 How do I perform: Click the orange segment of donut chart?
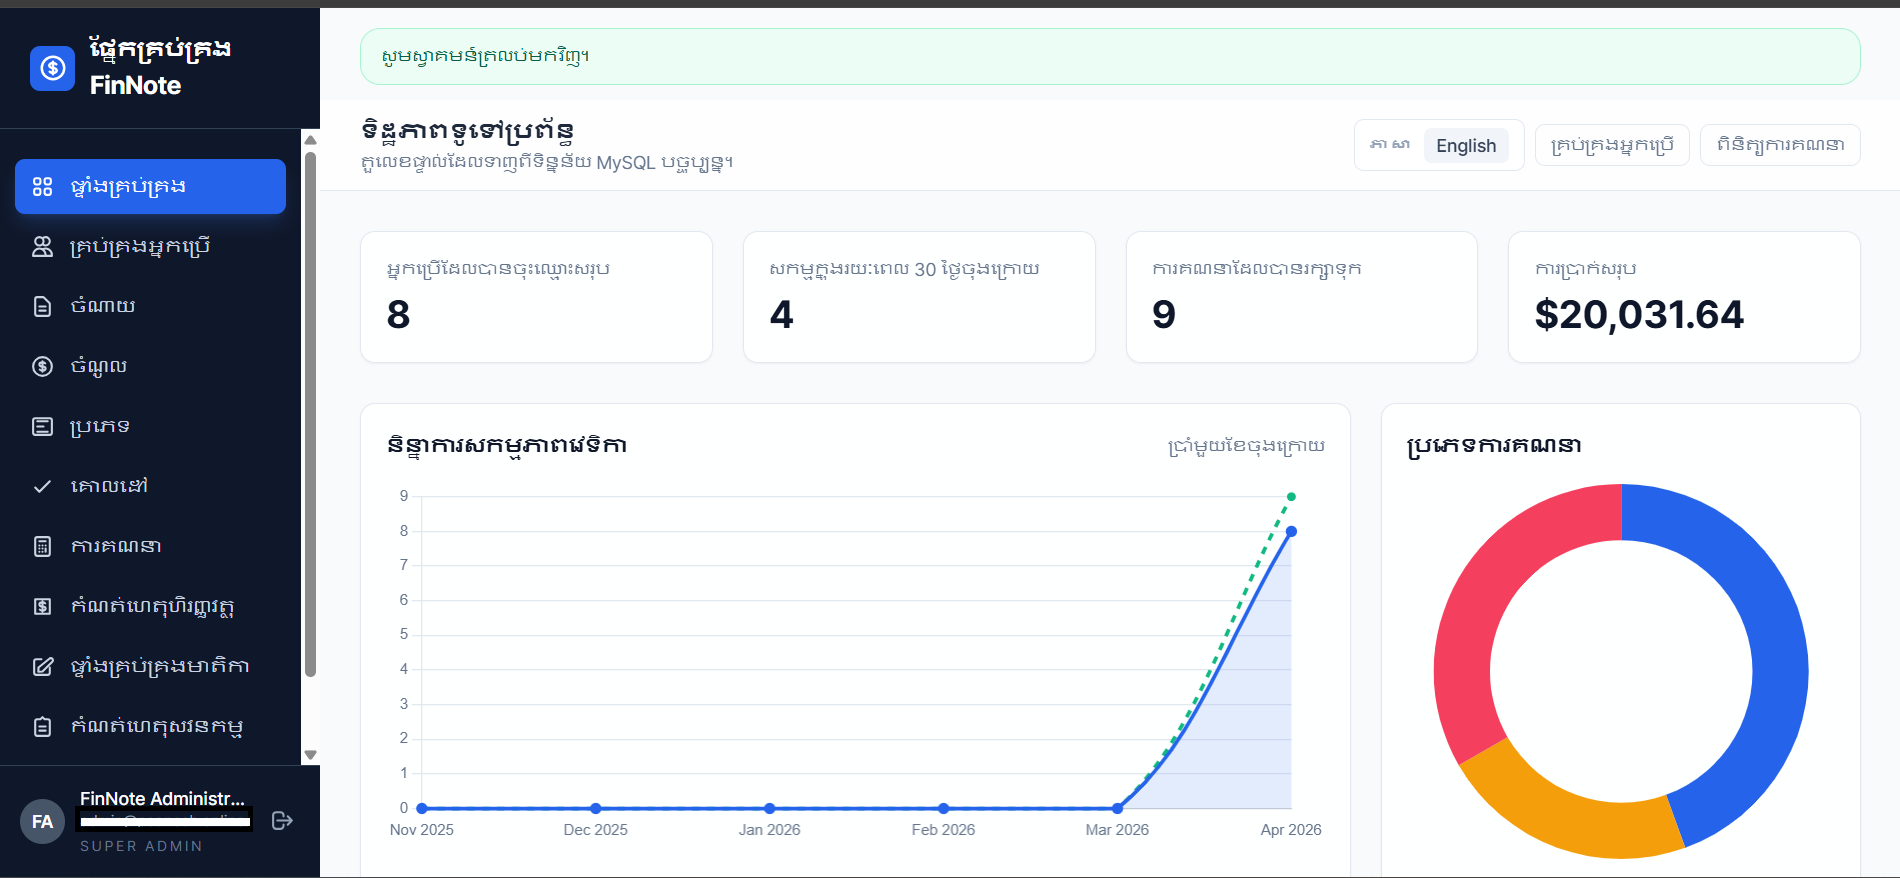point(1560,815)
